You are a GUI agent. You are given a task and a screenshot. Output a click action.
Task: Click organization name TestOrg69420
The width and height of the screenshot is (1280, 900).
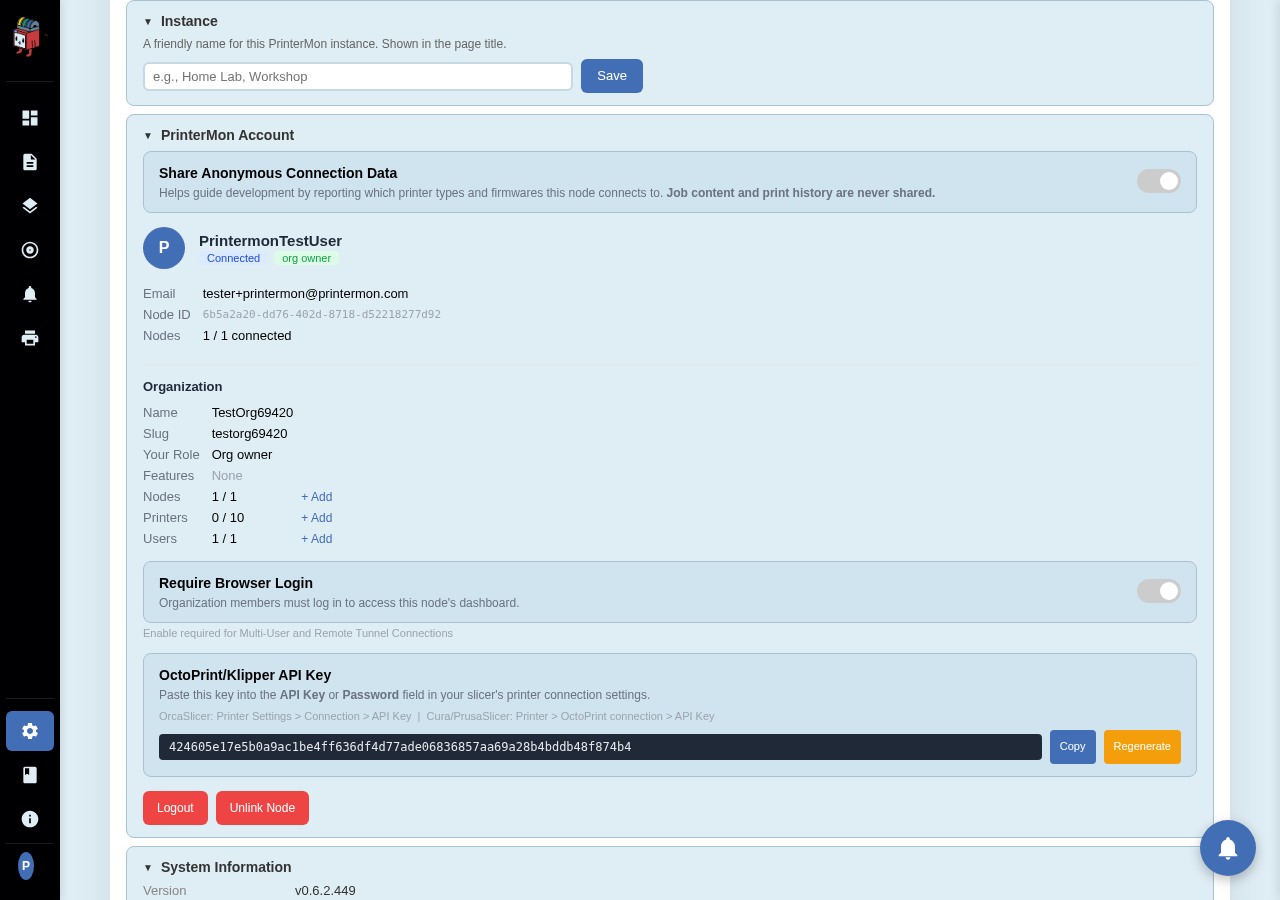tap(252, 413)
